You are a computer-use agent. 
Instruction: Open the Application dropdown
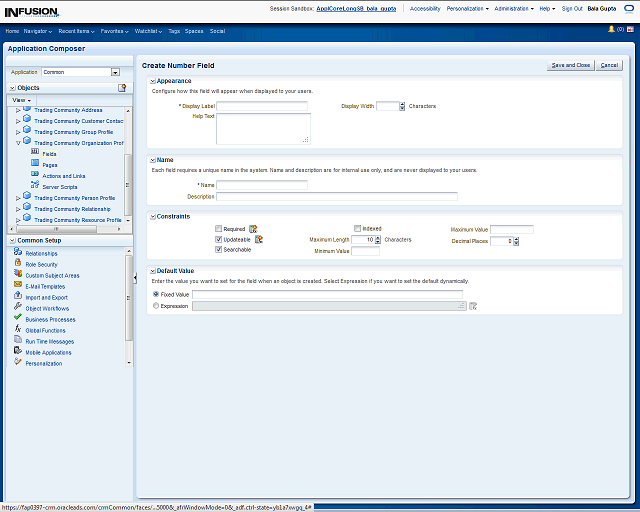coord(115,72)
